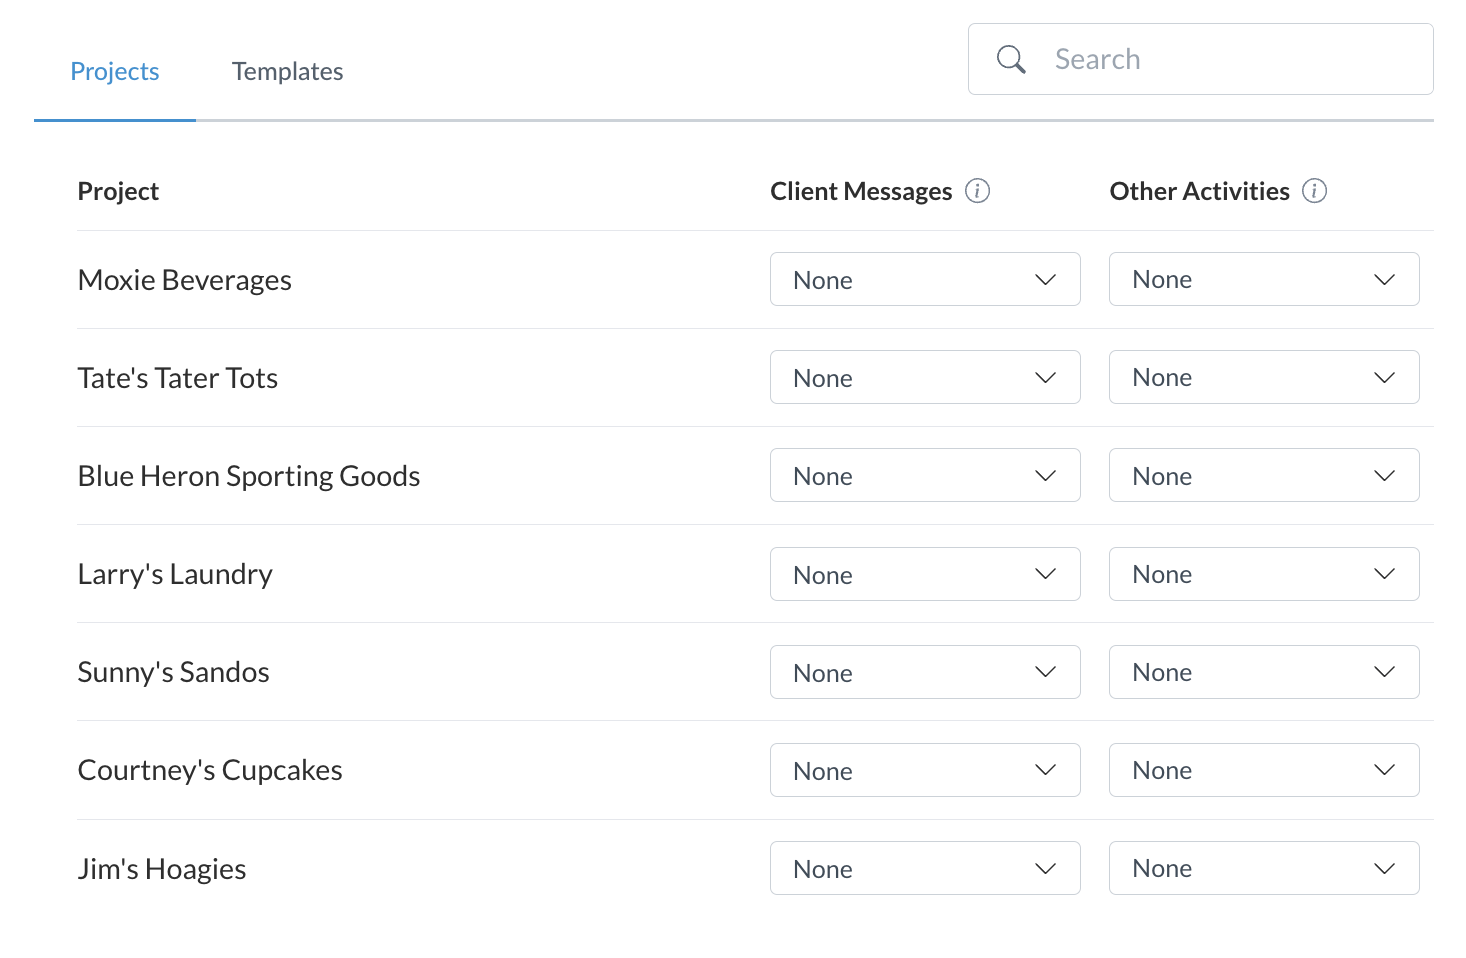Select the Projects tab

(x=115, y=72)
